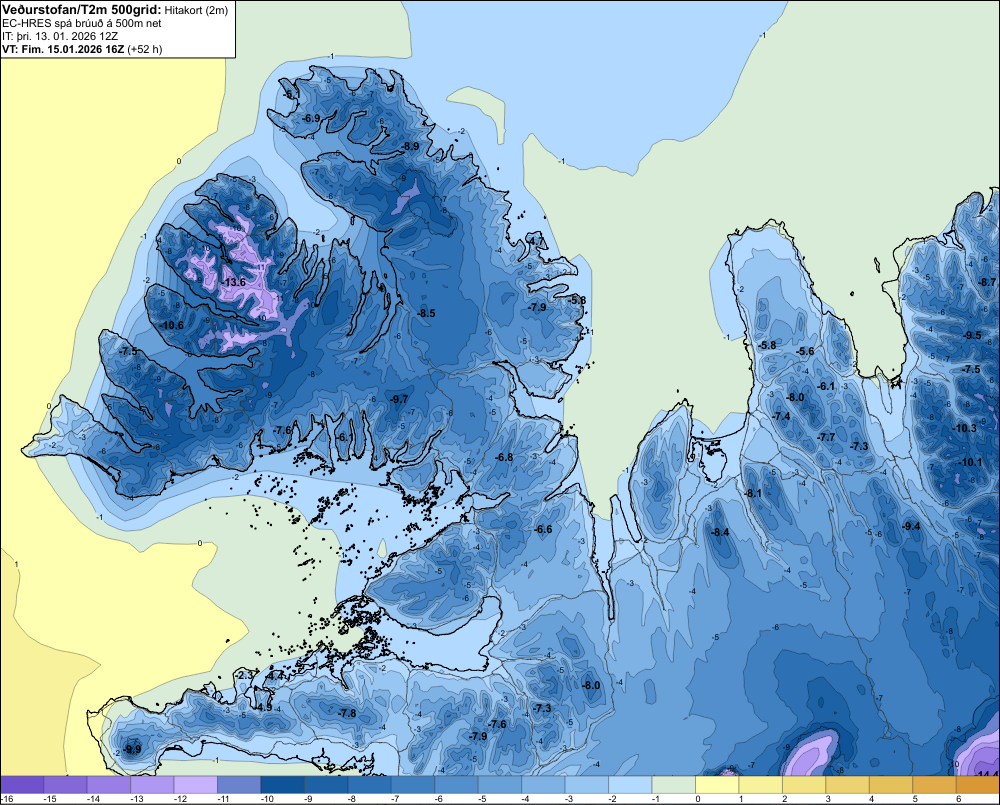Click the '-16' tick label in the legend
Screen dimensions: 1000x805
7,799
